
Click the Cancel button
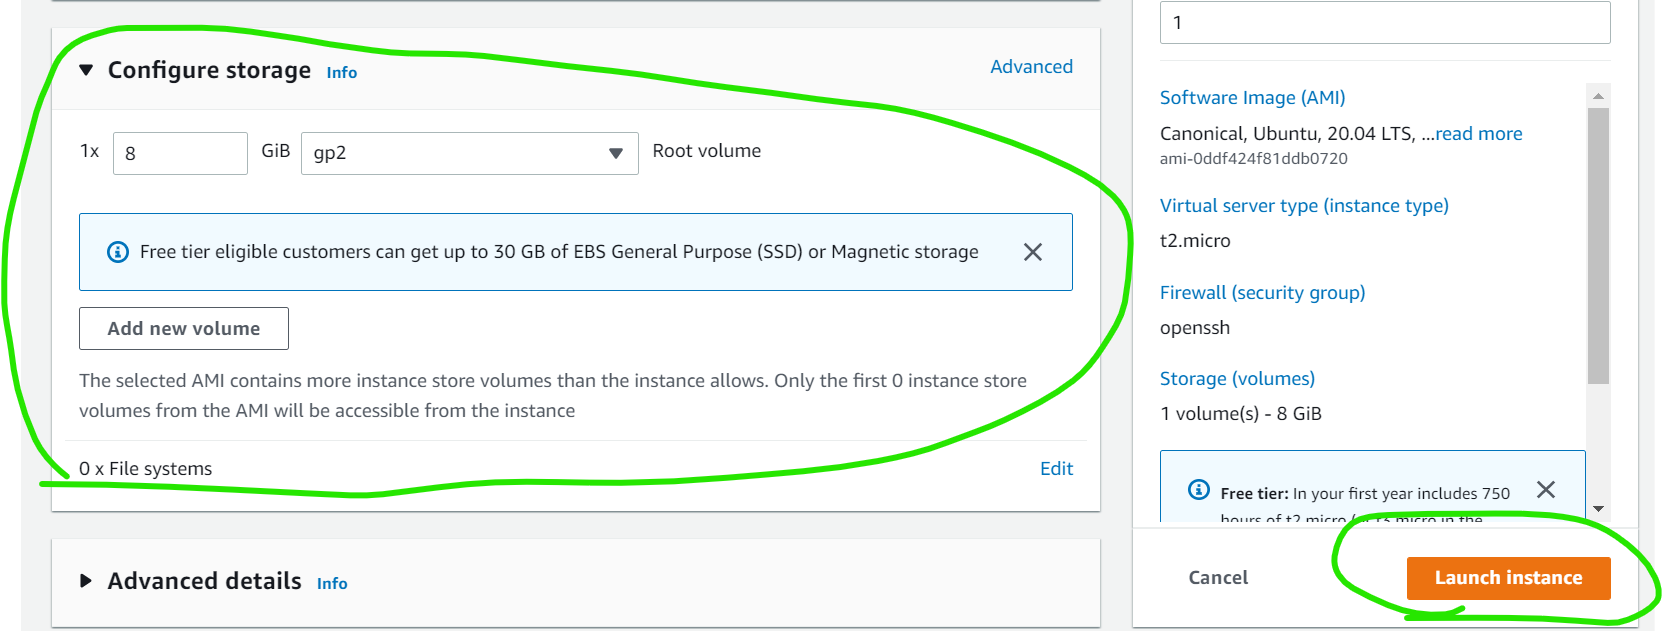pyautogui.click(x=1218, y=578)
